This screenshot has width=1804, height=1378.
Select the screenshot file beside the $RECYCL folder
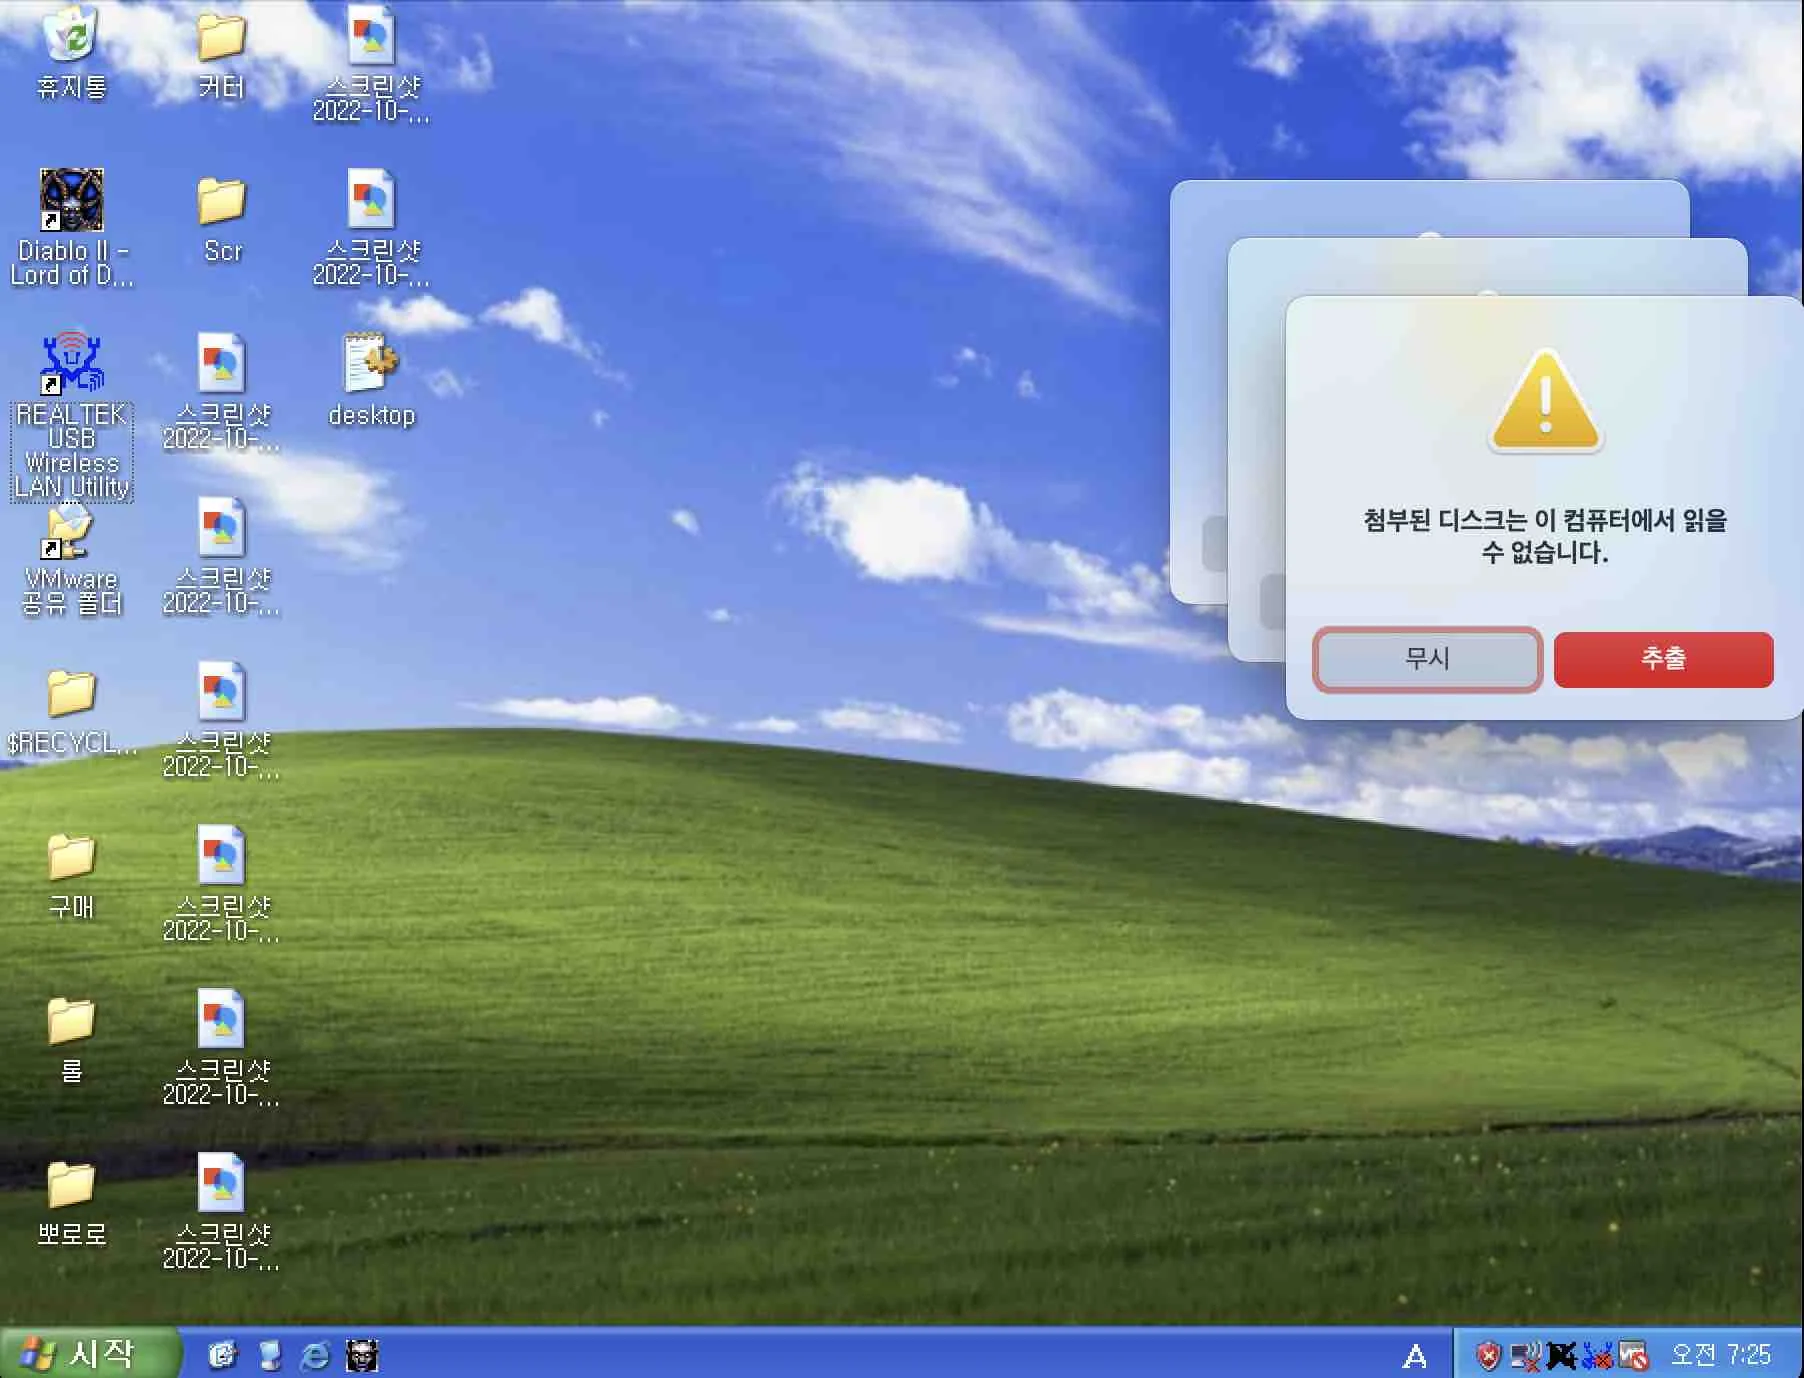tap(221, 720)
